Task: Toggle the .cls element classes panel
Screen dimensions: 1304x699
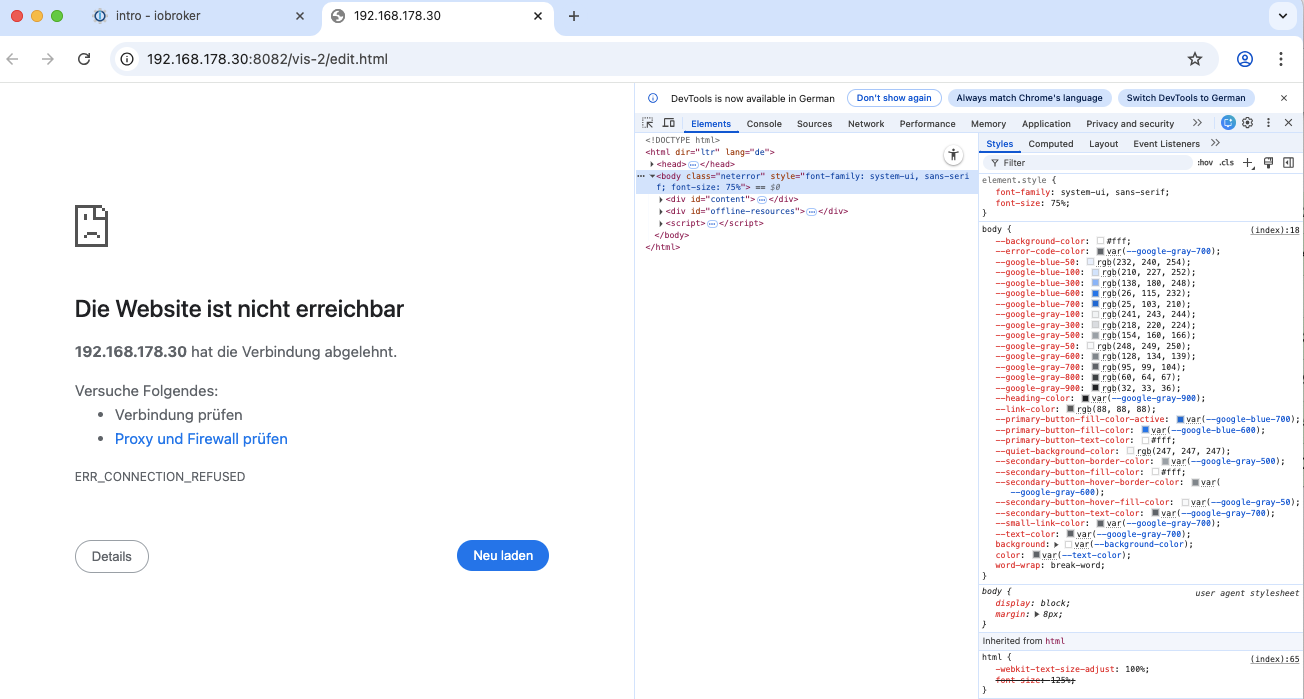Action: (x=1226, y=162)
